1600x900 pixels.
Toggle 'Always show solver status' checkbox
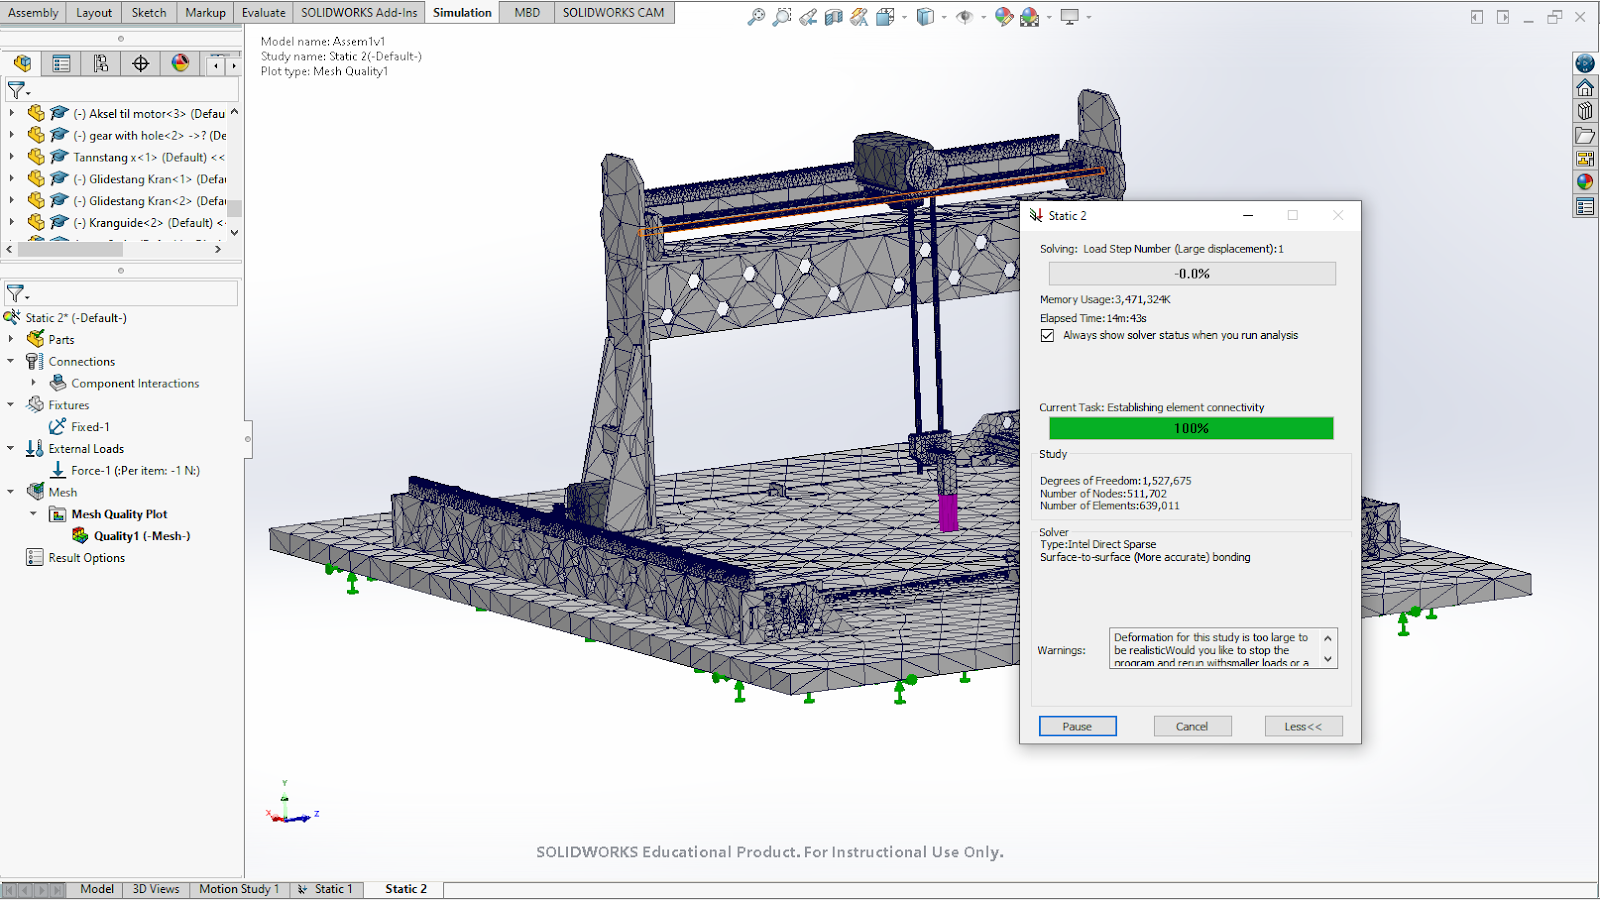point(1047,336)
